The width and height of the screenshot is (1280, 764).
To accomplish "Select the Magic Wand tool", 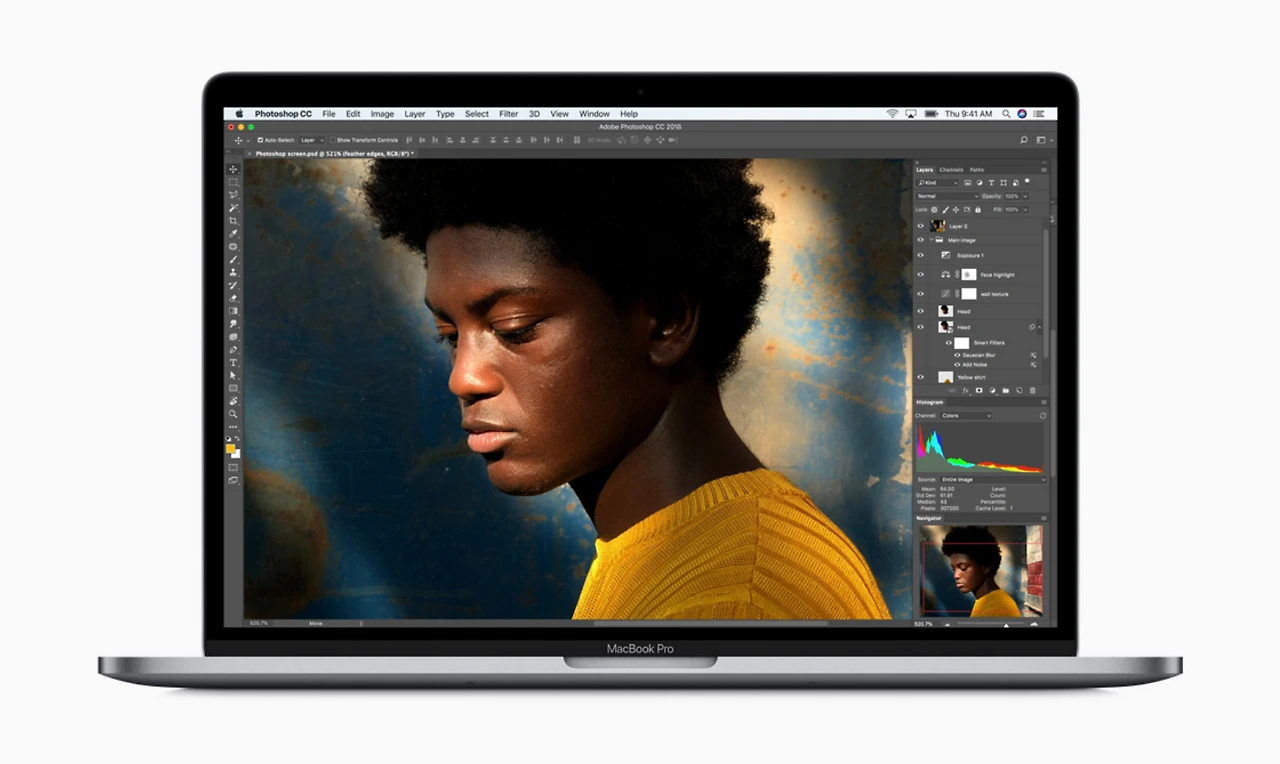I will coord(233,208).
